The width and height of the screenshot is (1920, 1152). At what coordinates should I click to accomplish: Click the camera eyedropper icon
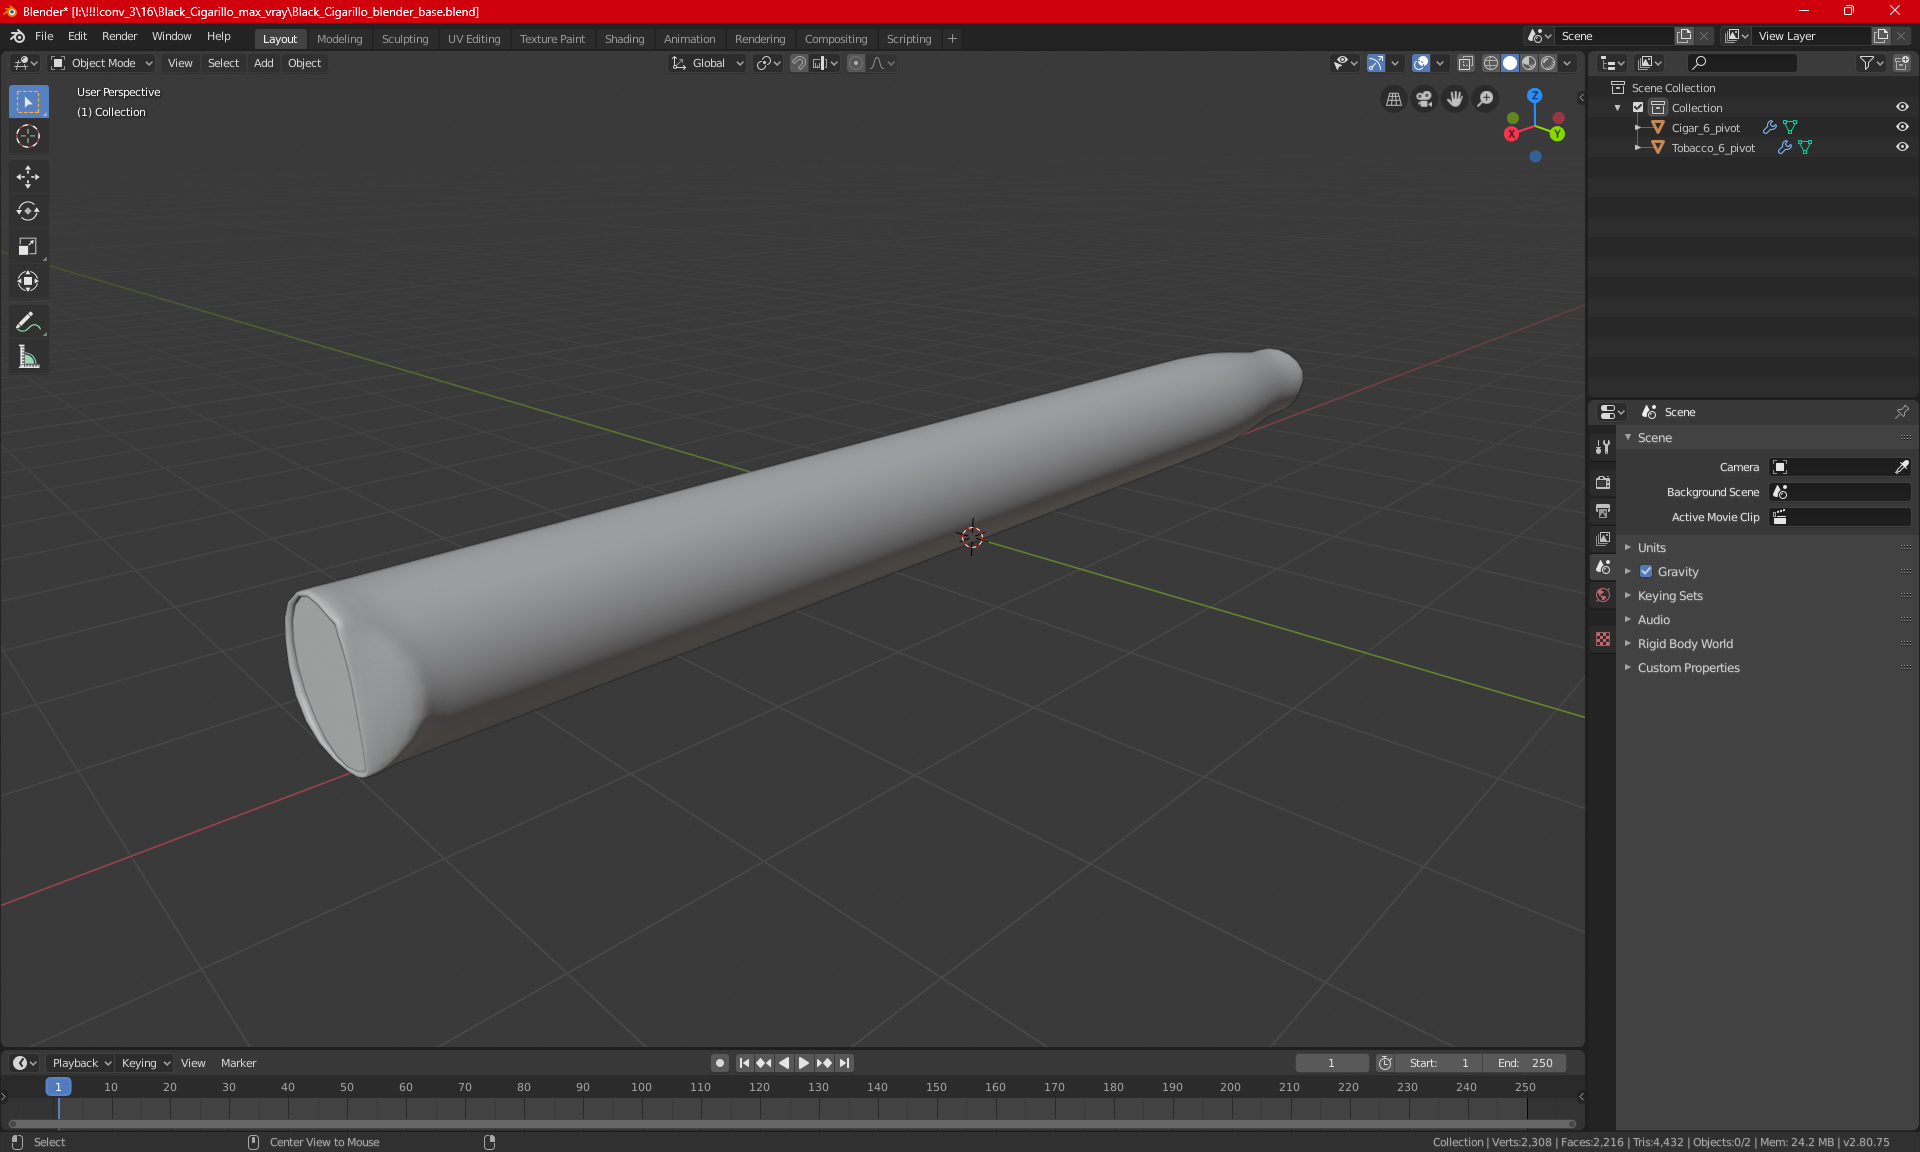pos(1901,467)
